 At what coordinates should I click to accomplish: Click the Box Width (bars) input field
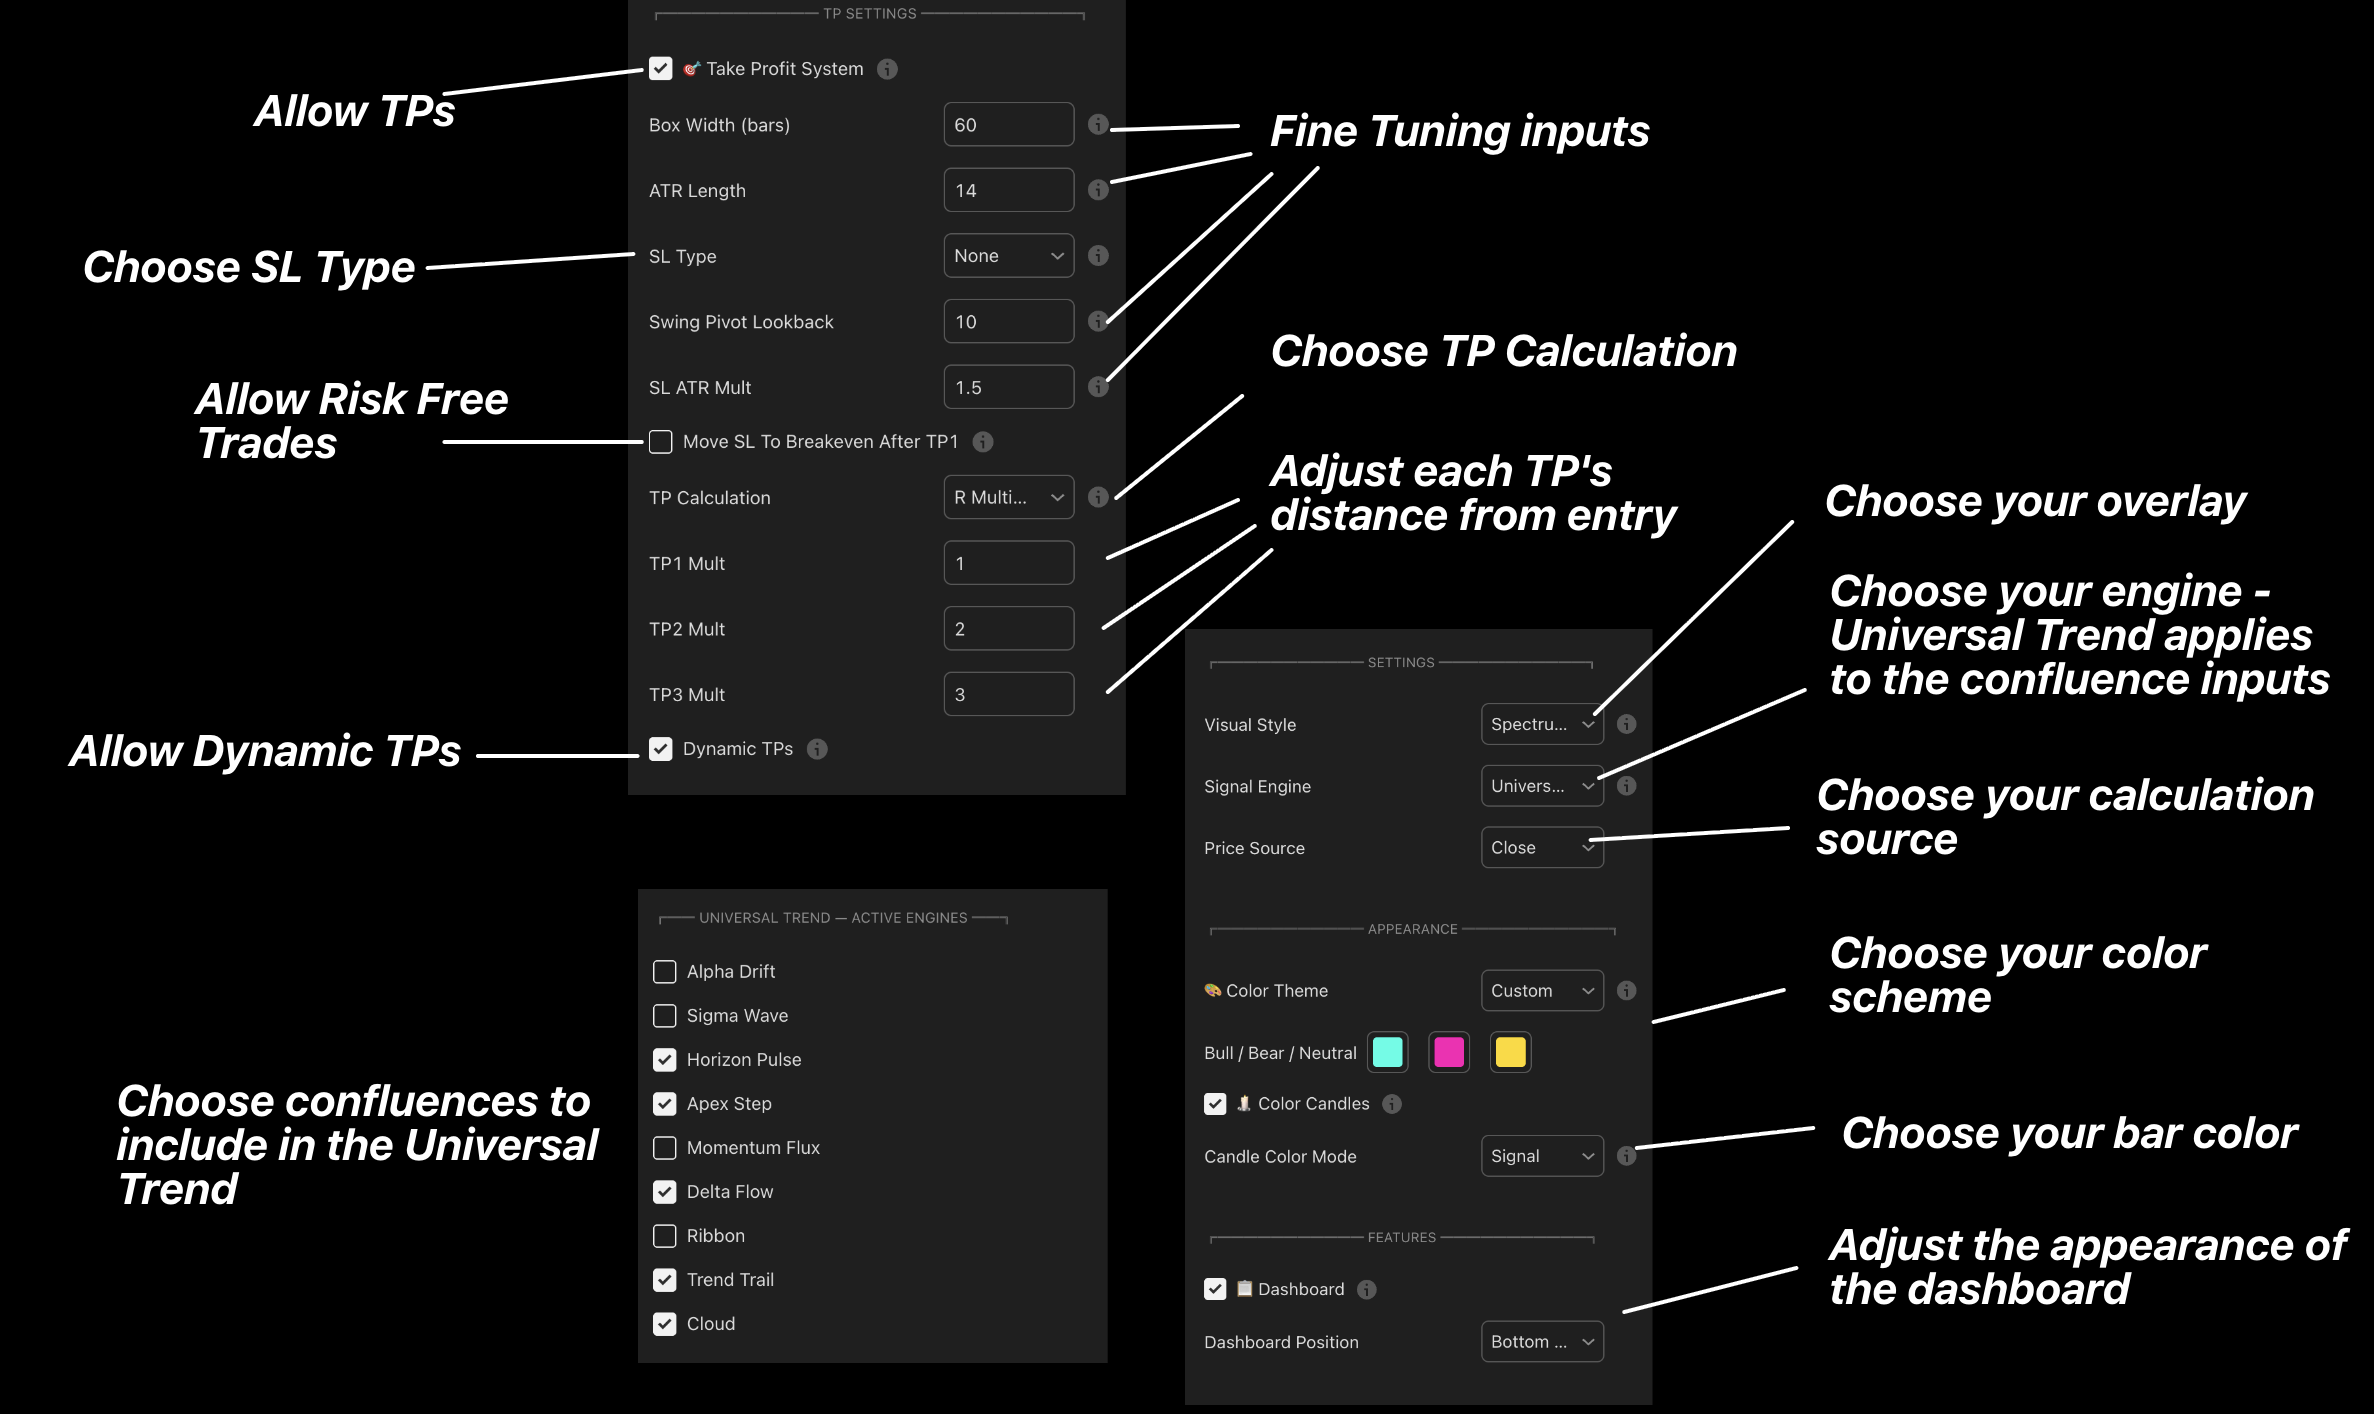click(x=1009, y=124)
